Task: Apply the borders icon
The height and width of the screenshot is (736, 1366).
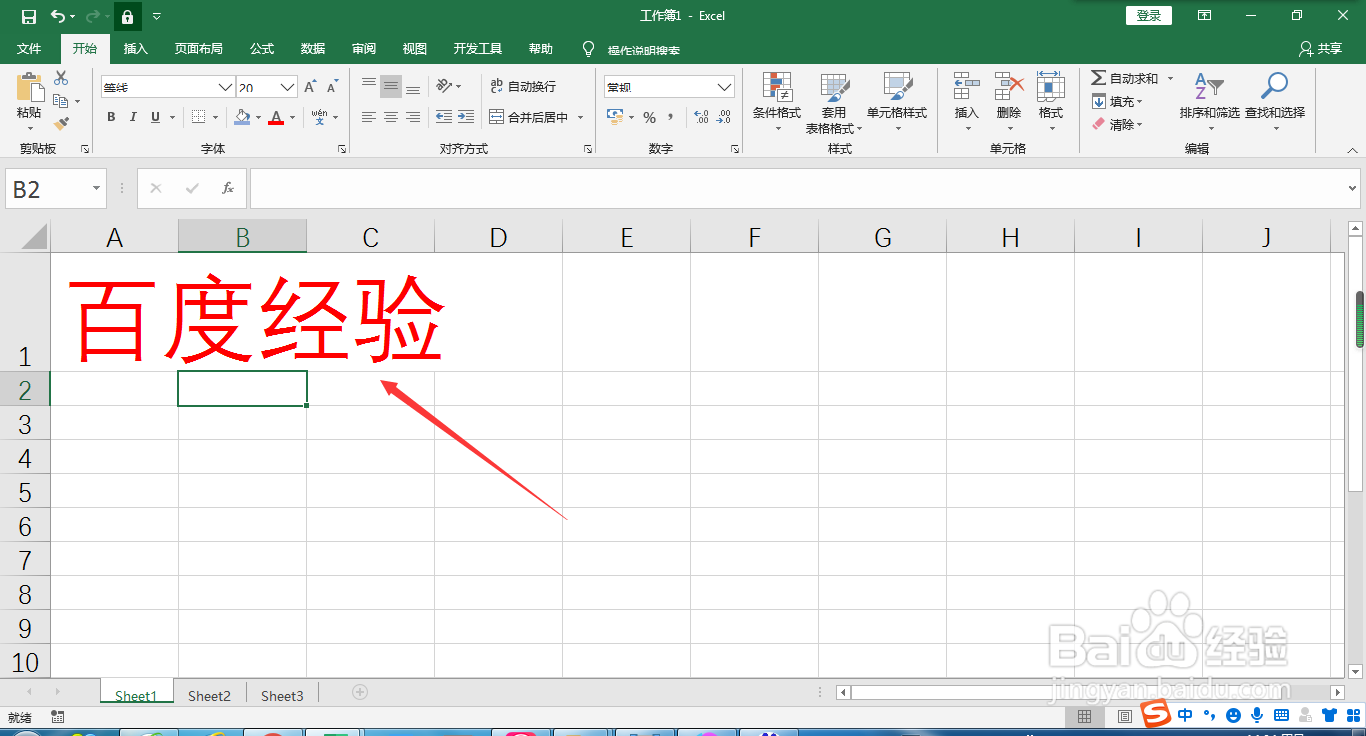Action: point(199,117)
